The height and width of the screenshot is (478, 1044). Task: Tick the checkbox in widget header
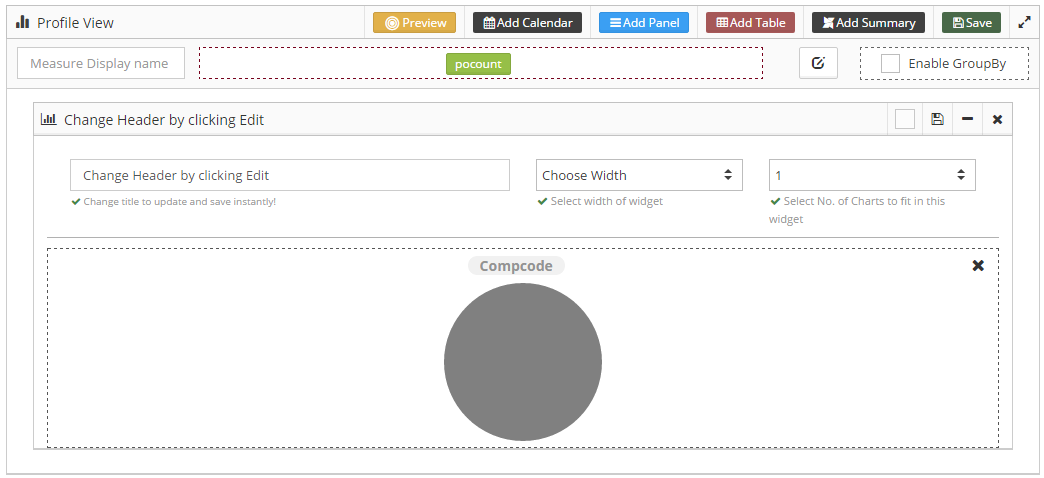[905, 120]
